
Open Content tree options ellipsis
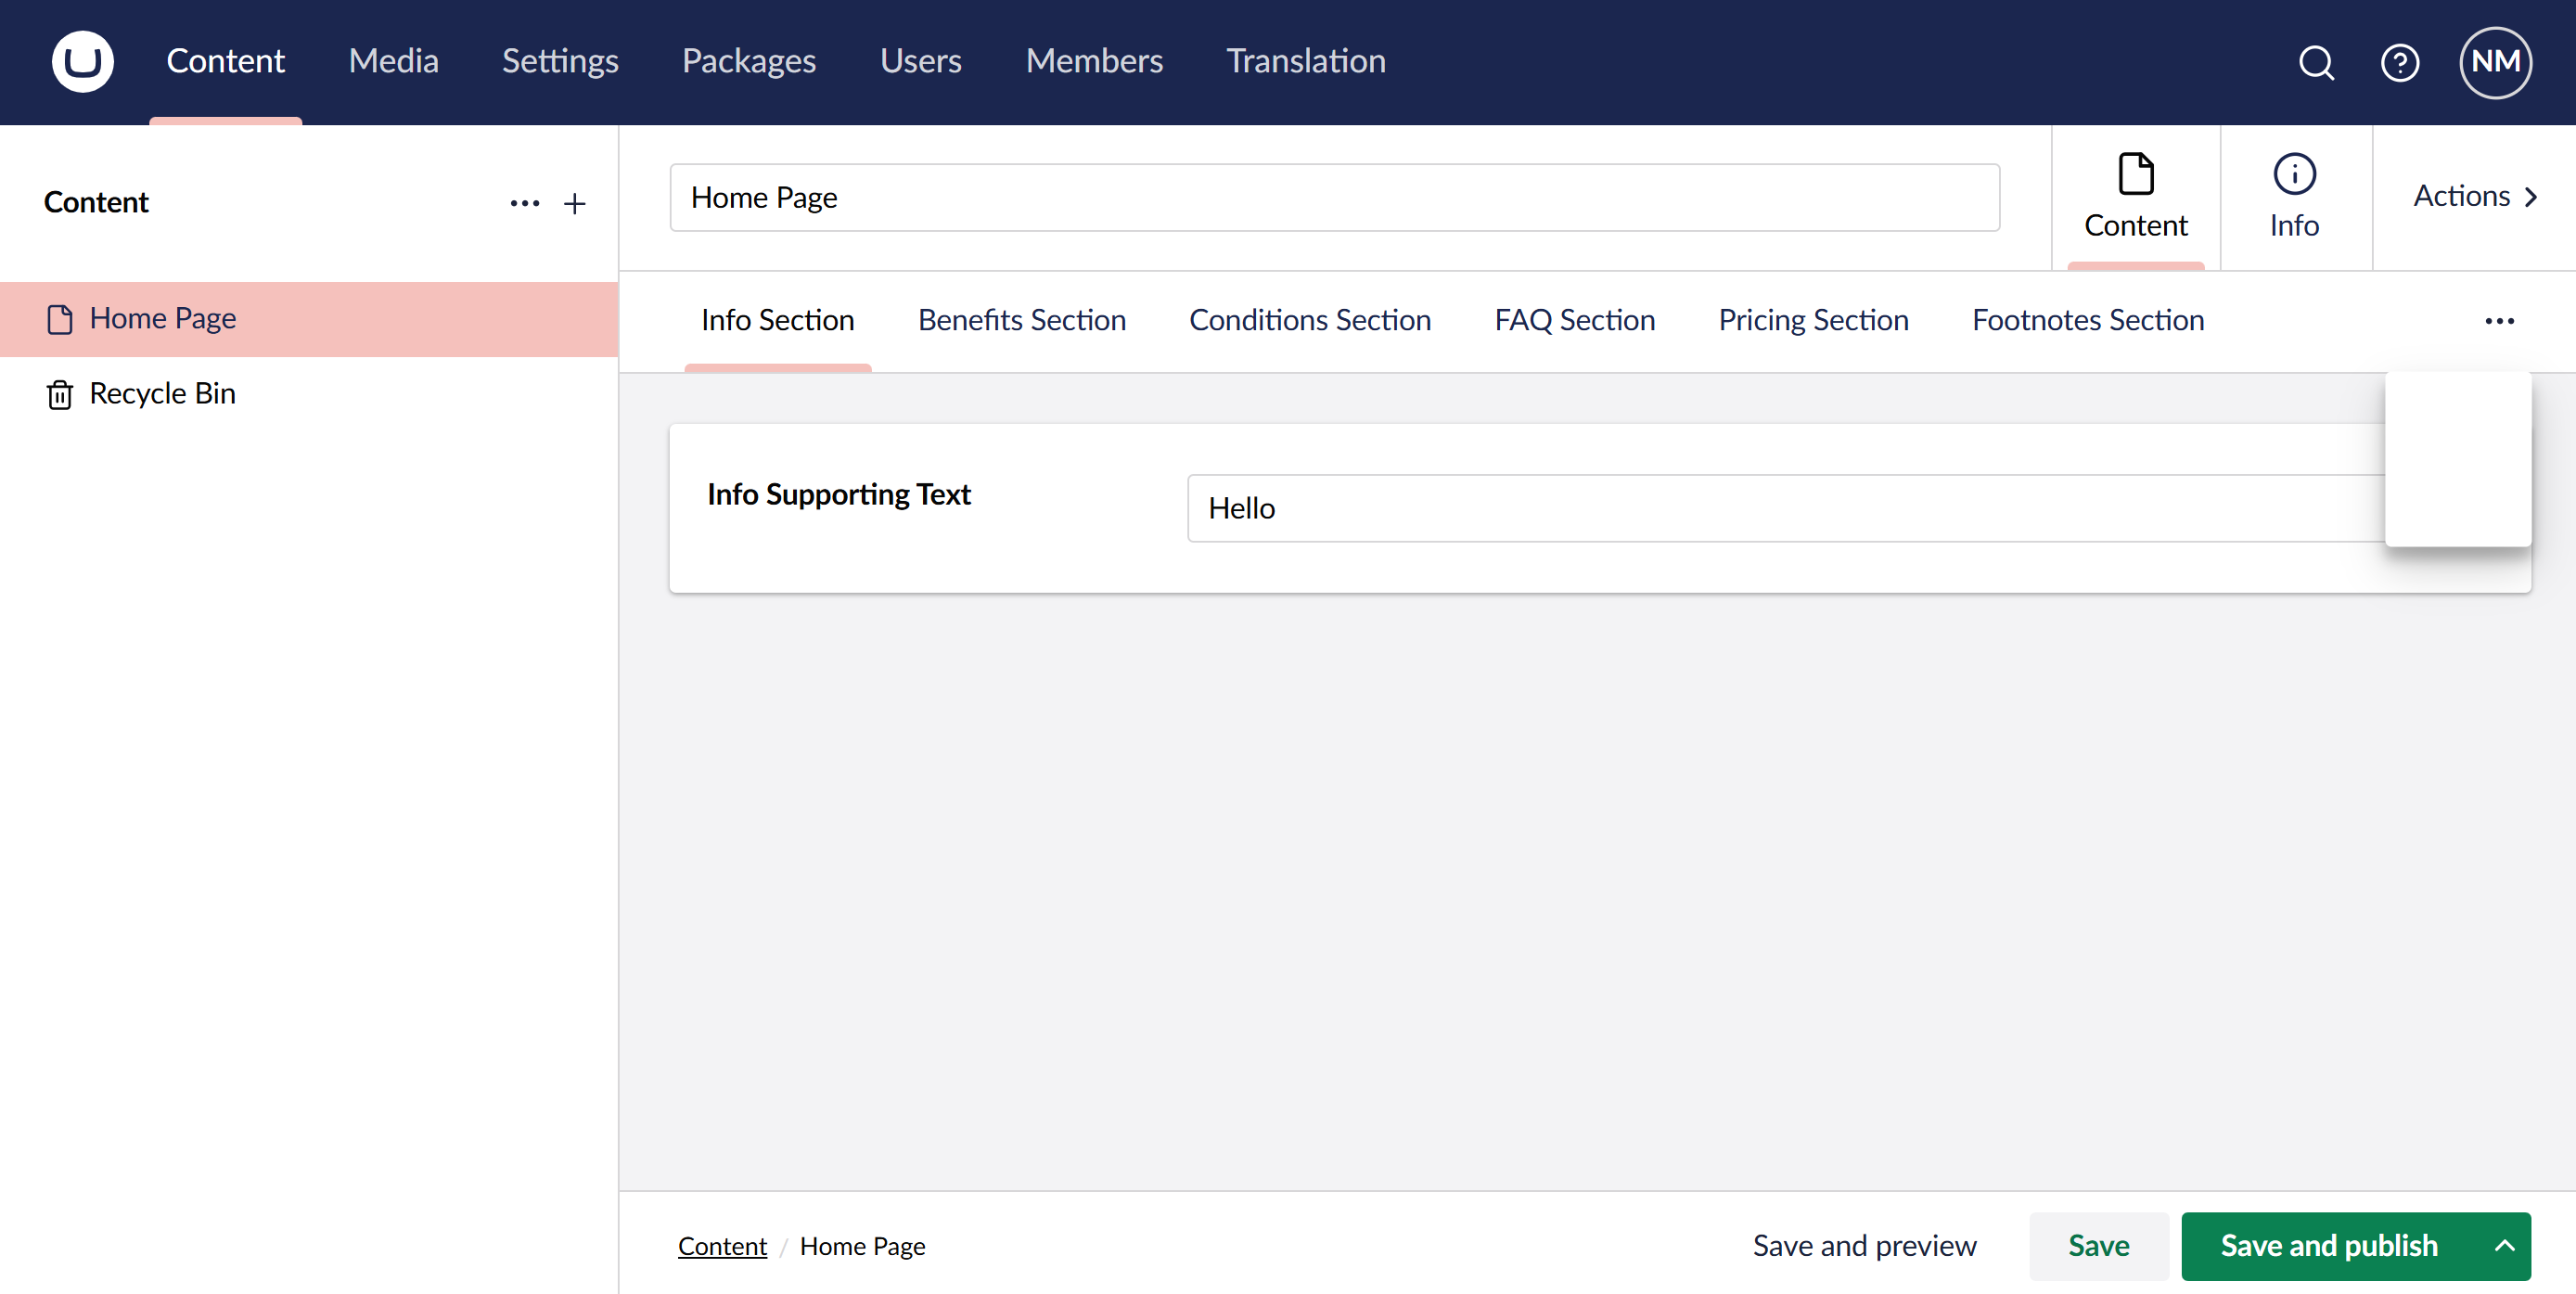pos(524,204)
